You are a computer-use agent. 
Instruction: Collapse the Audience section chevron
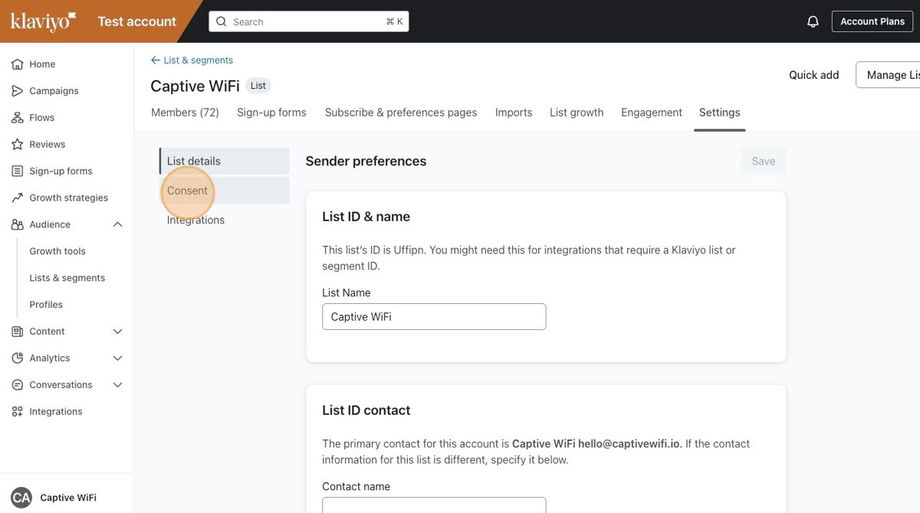[117, 225]
